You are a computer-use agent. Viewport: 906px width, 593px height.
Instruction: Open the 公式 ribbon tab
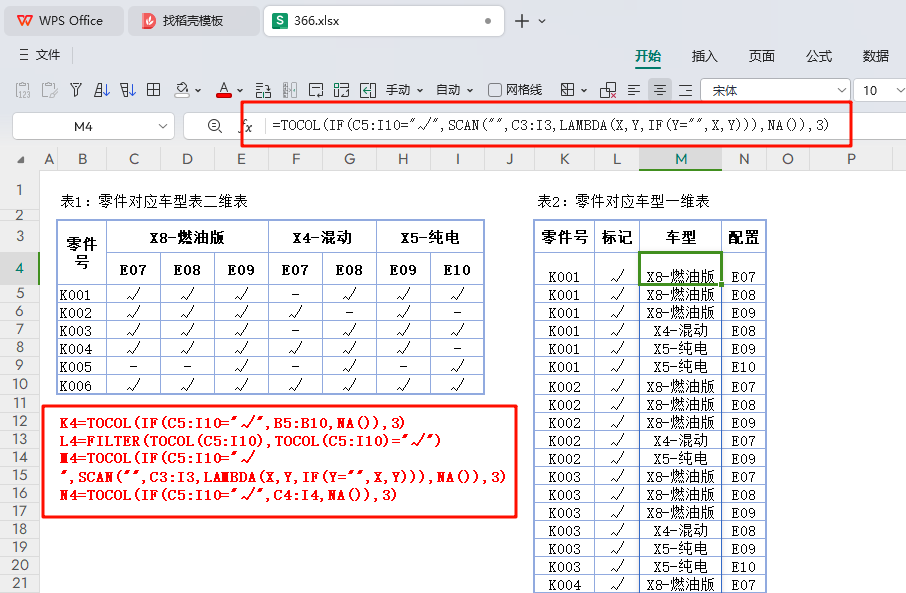[819, 56]
